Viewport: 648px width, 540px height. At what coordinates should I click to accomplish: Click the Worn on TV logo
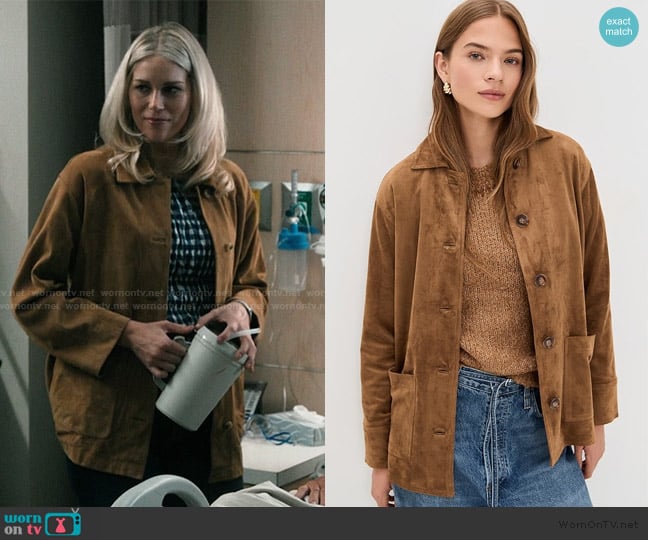[x=43, y=523]
